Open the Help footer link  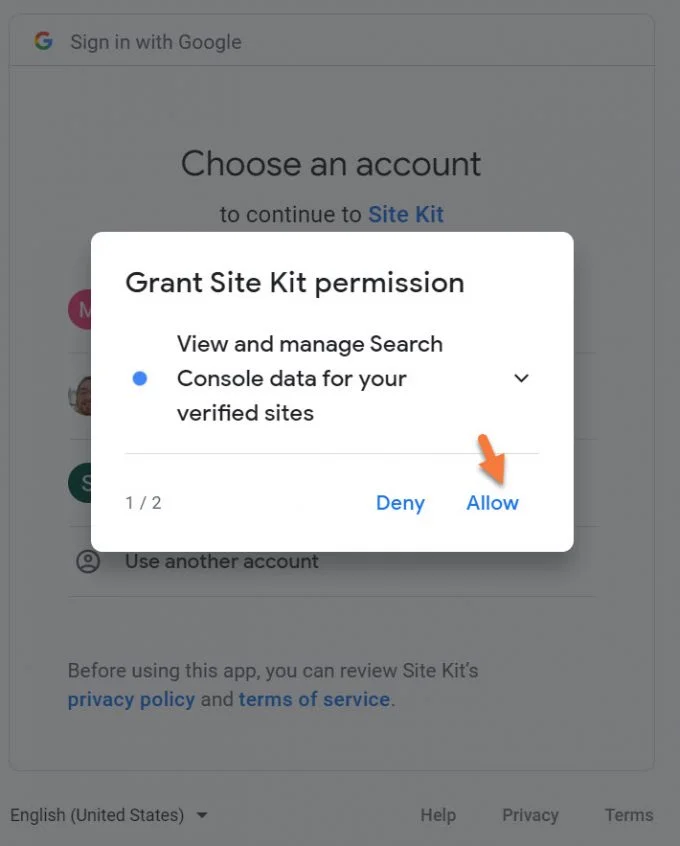[438, 815]
